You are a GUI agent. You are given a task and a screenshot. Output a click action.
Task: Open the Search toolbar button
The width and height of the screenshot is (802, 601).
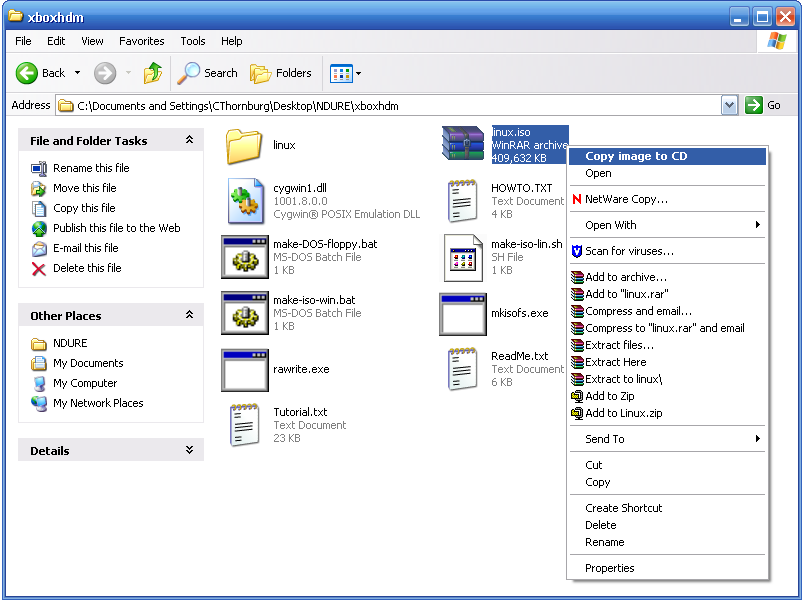pyautogui.click(x=208, y=73)
